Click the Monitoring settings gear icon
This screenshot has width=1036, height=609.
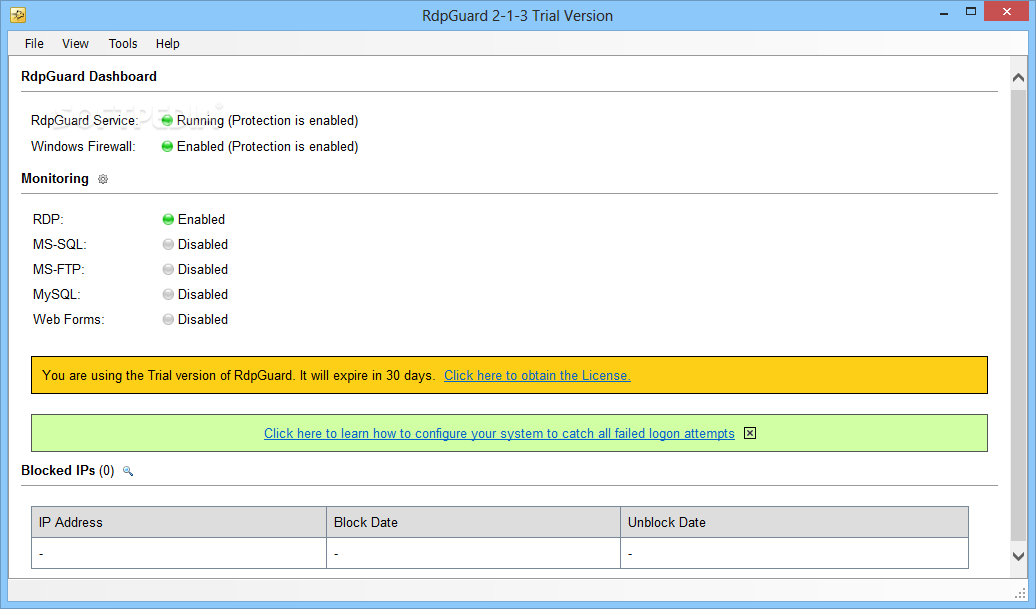pos(103,179)
